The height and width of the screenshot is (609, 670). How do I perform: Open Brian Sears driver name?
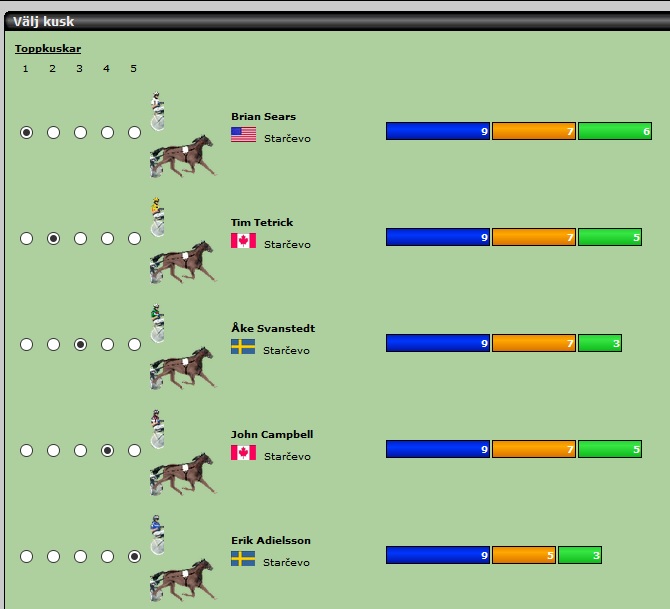[x=263, y=117]
